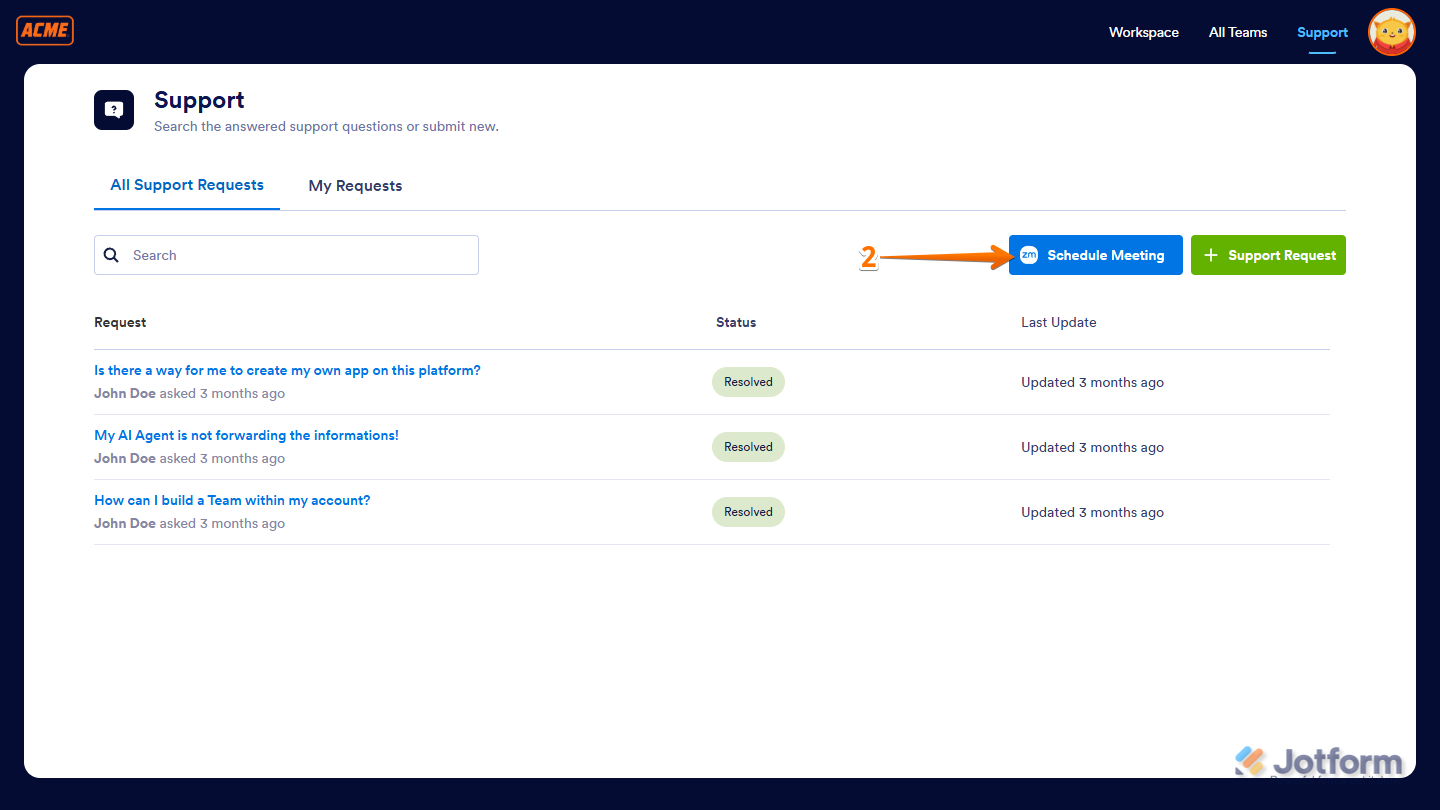Screen dimensions: 1440x810
Task: Open the AI Agent forwarding question
Action: [x=245, y=435]
